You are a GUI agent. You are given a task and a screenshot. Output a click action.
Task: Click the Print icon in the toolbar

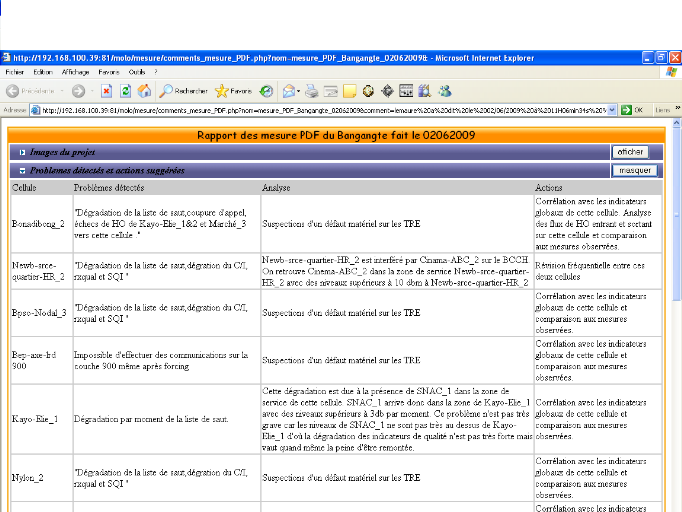[311, 90]
